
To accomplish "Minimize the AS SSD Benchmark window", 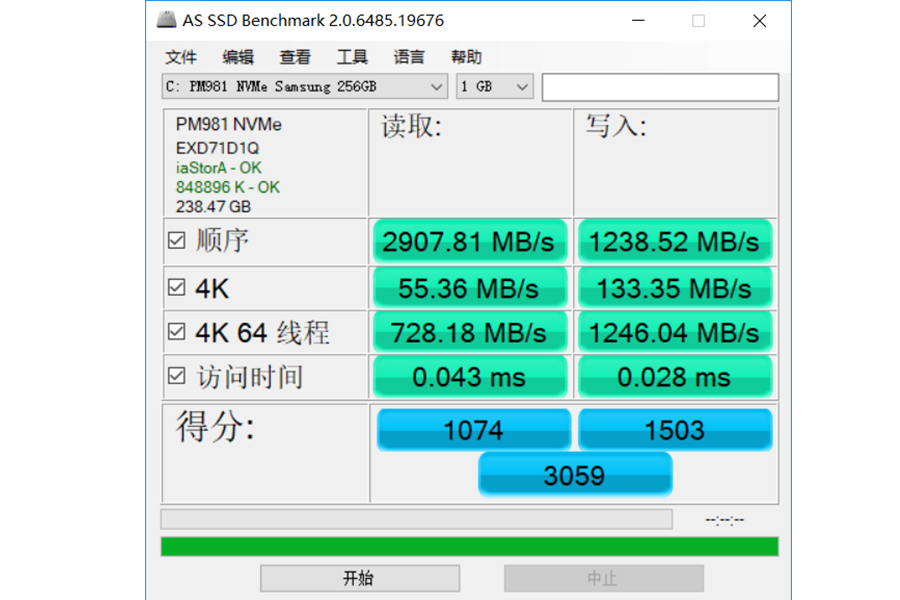I will click(x=638, y=21).
